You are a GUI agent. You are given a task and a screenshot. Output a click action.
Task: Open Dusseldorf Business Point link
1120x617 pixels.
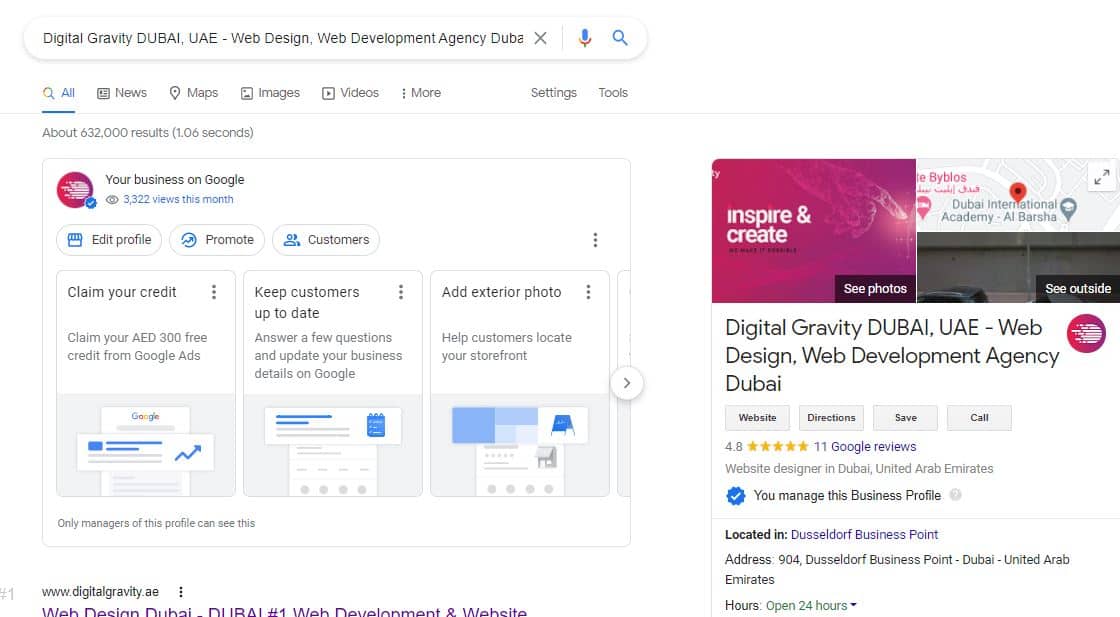pos(864,534)
